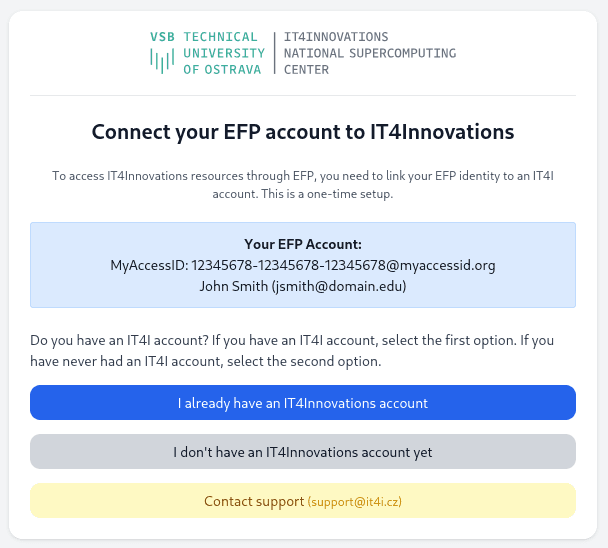Click the 'Connect your EFP account' heading
Screen dimensions: 608x548
(x=303, y=132)
